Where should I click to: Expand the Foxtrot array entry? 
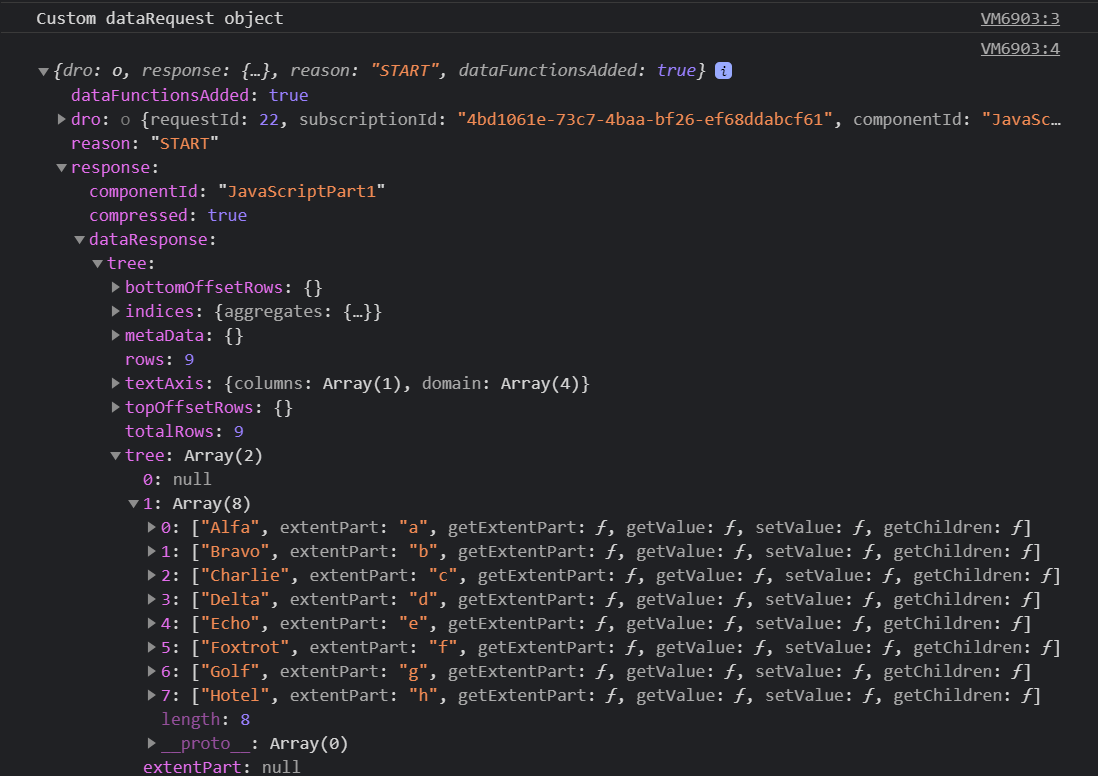[151, 647]
